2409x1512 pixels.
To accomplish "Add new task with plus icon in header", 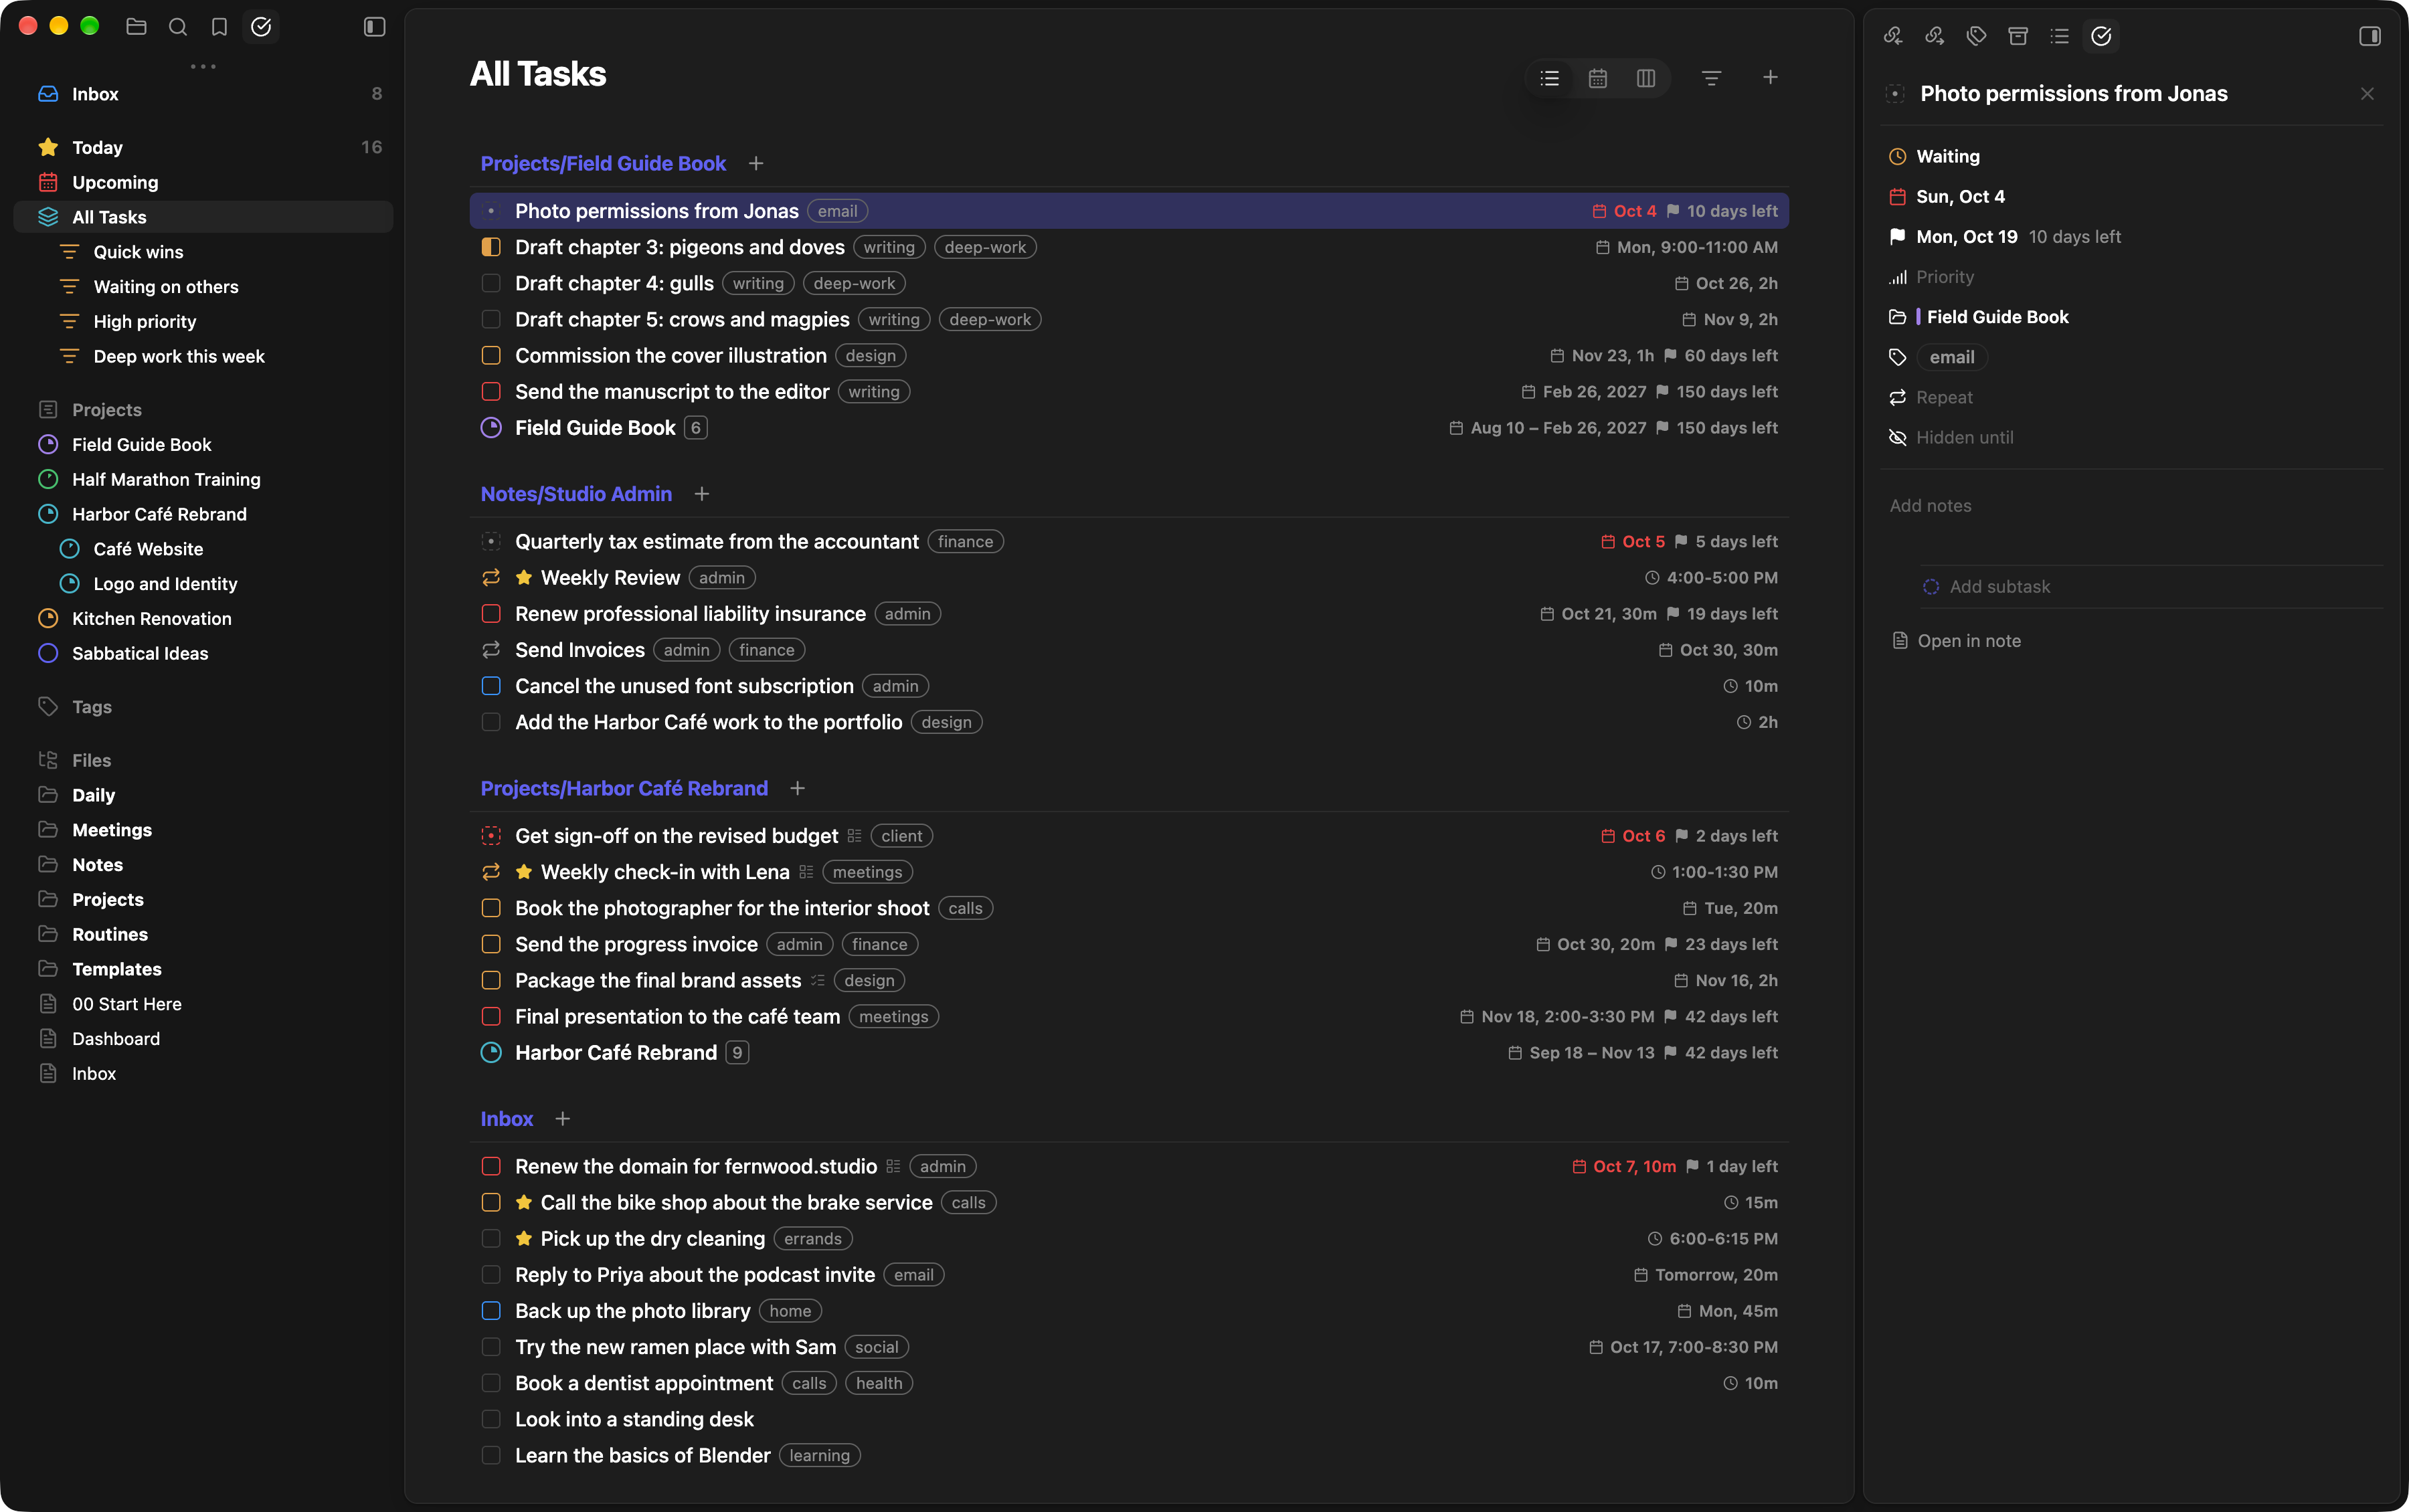I will pyautogui.click(x=1769, y=77).
